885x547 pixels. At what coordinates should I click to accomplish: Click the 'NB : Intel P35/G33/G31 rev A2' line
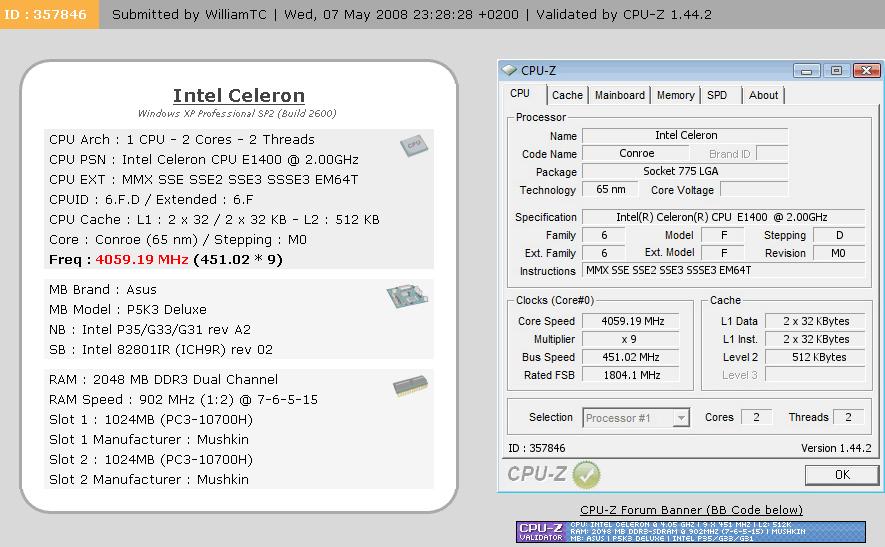tap(150, 330)
